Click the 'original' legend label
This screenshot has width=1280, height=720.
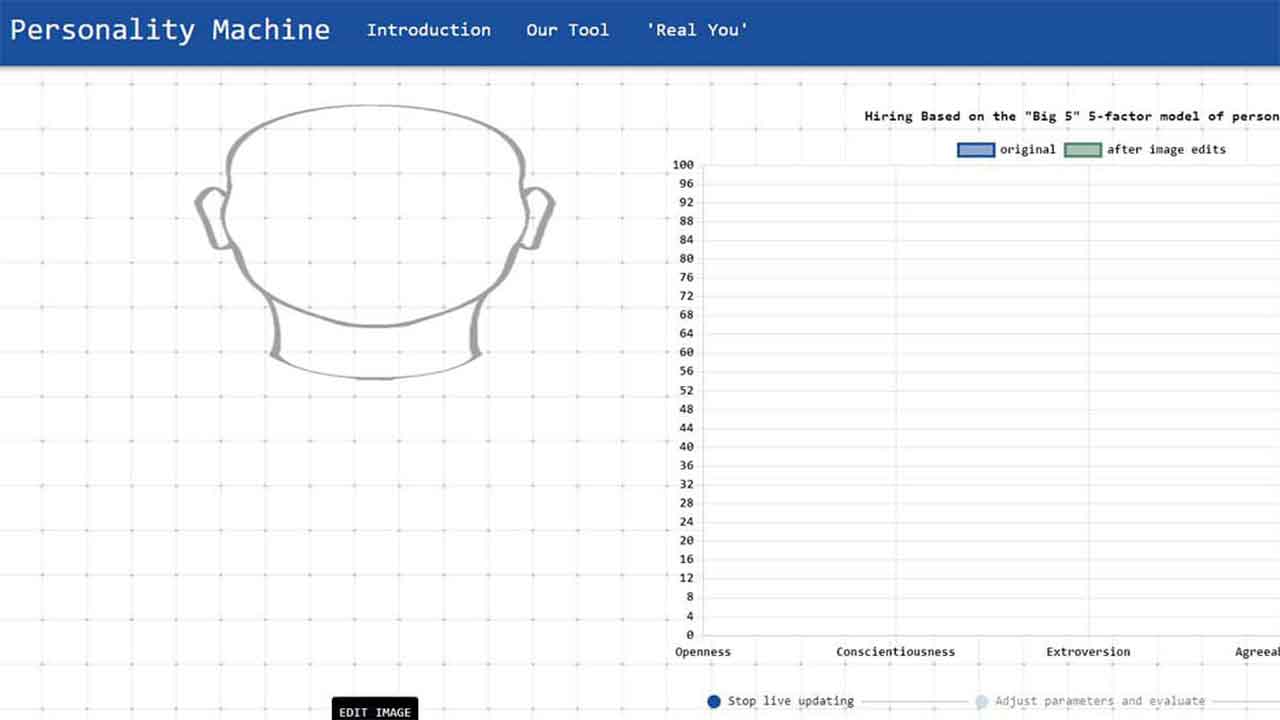1027,150
